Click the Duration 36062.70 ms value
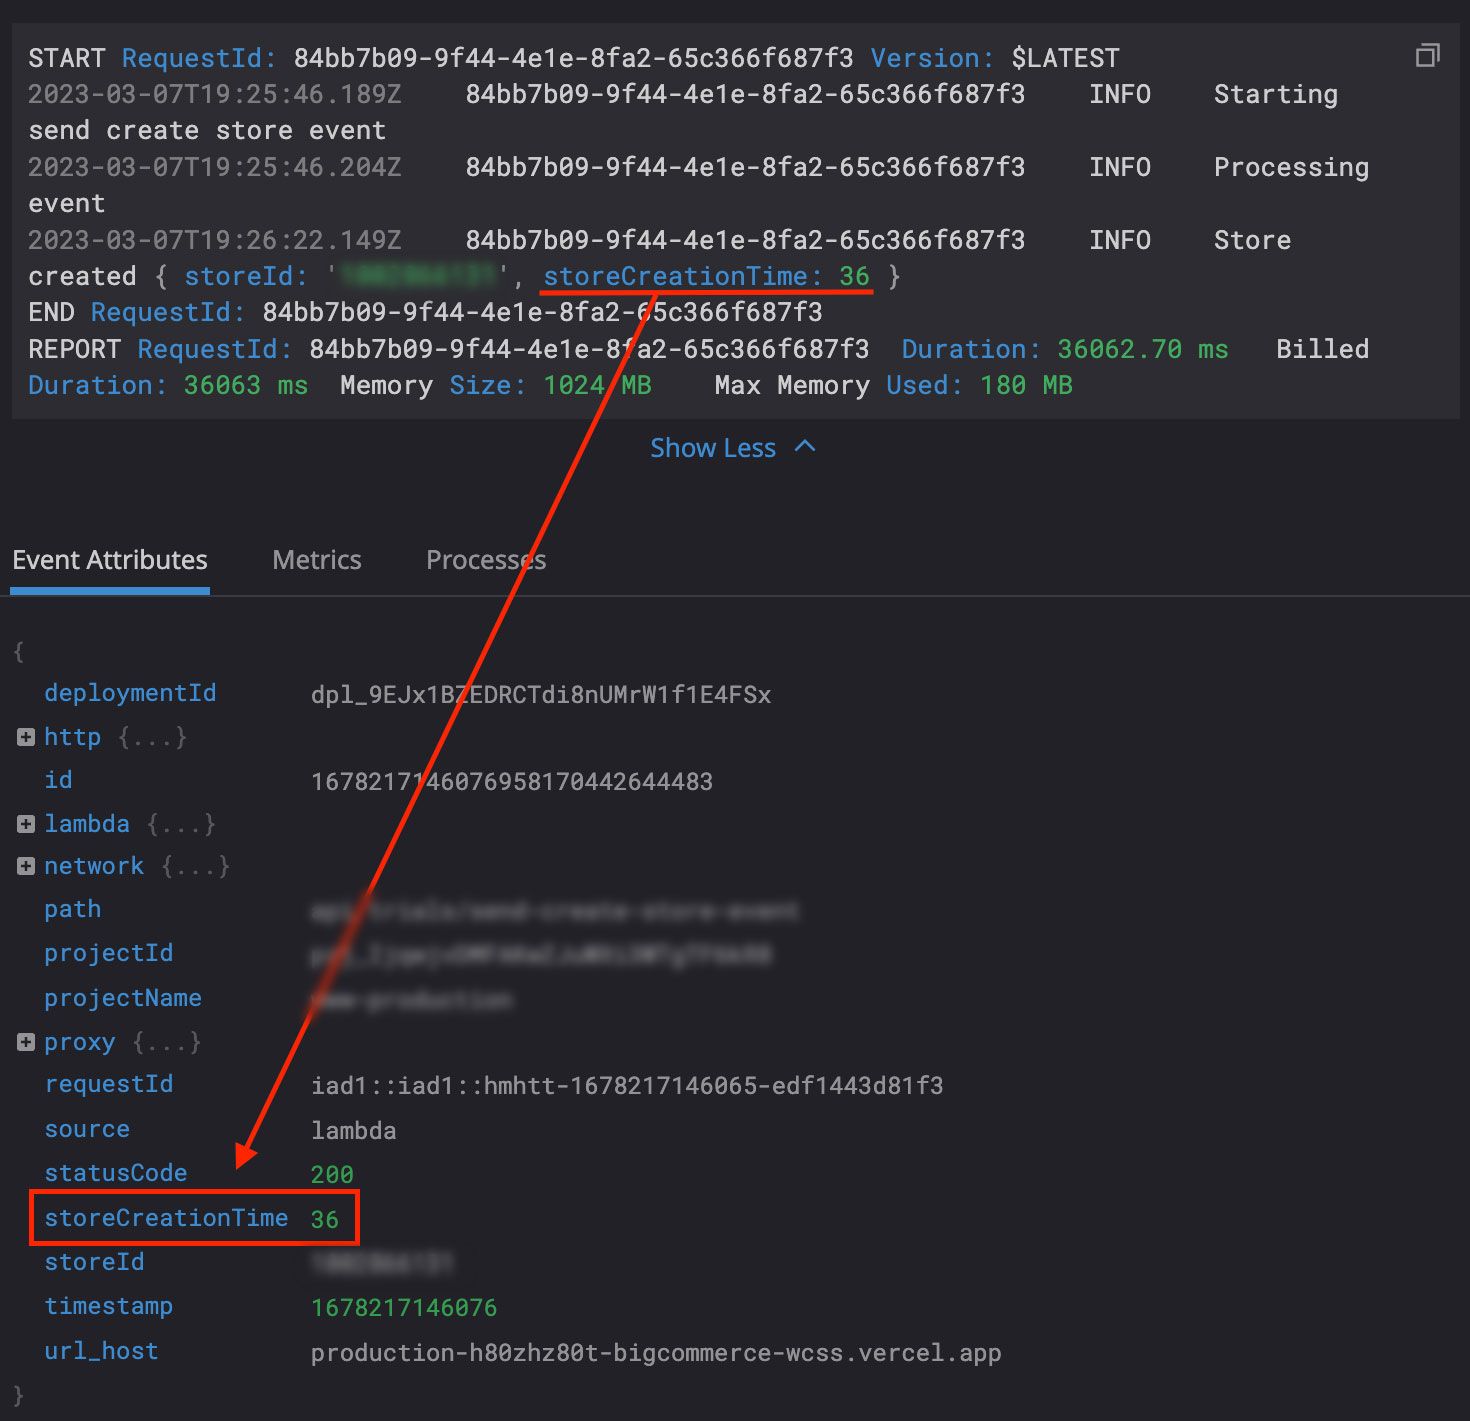The width and height of the screenshot is (1470, 1421). 1143,349
